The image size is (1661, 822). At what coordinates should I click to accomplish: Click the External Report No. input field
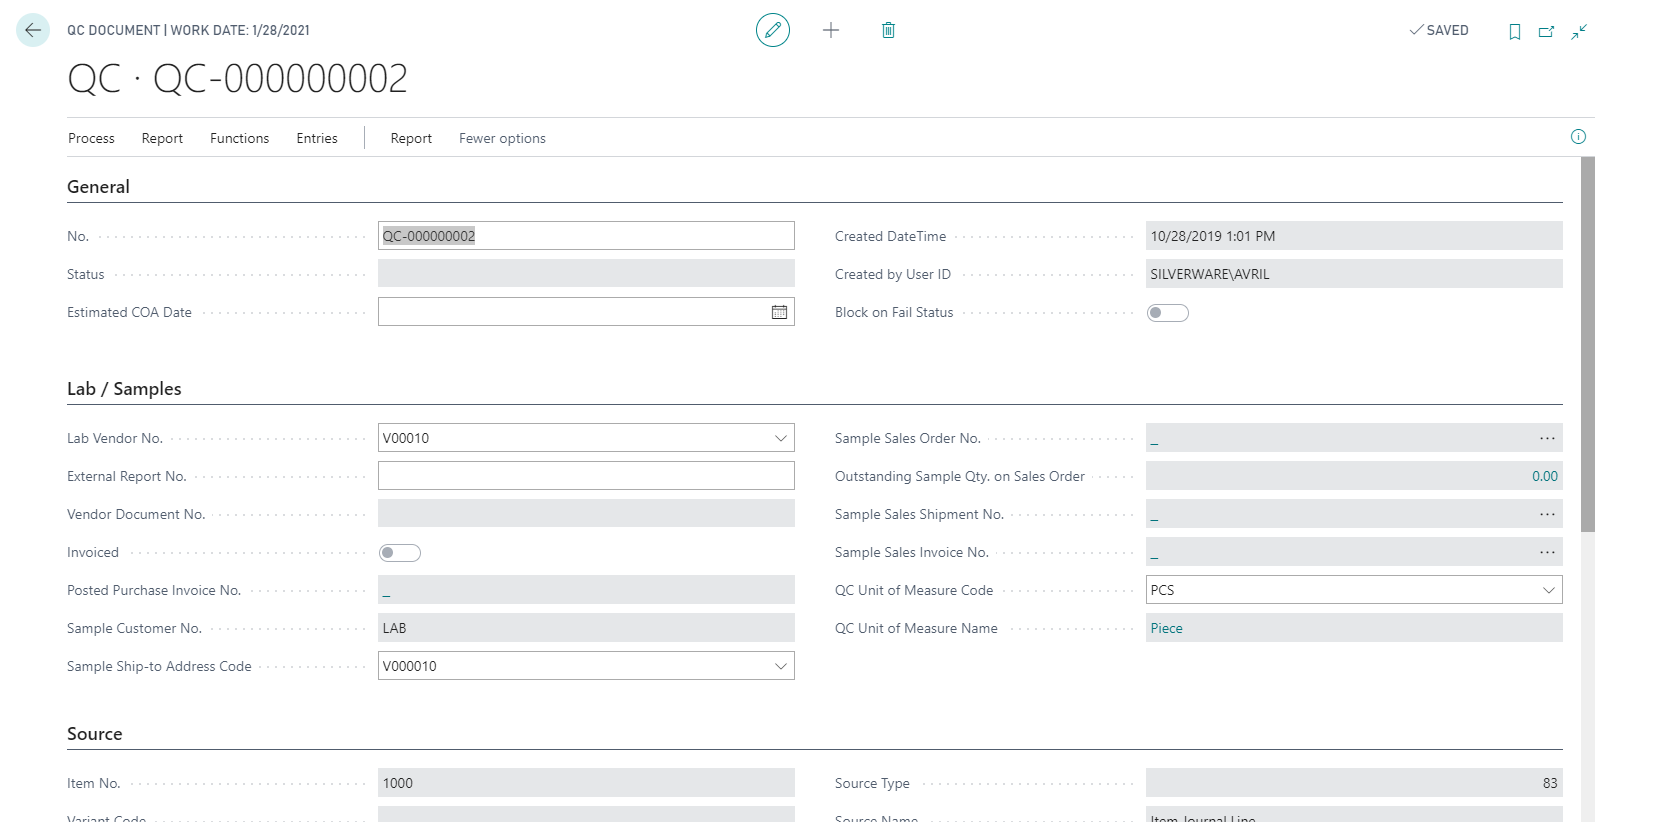(585, 476)
